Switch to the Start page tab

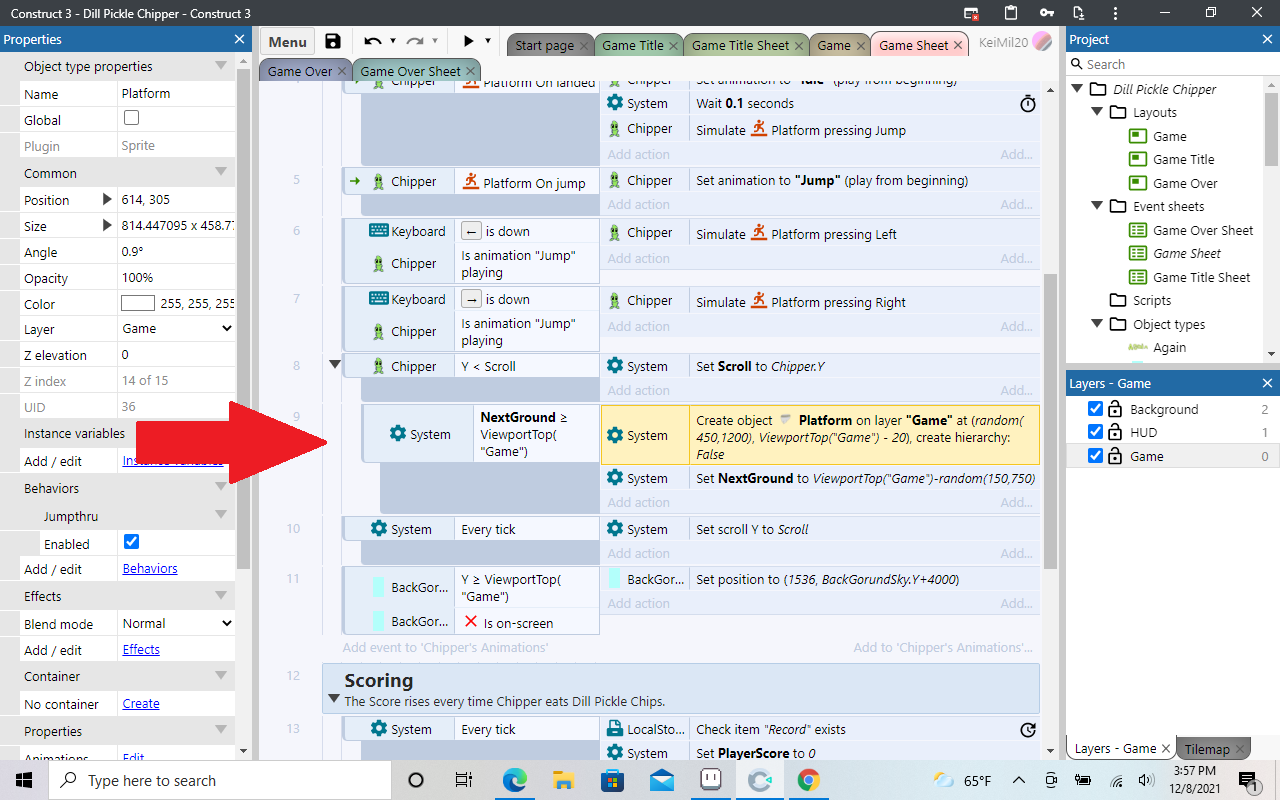click(x=544, y=45)
